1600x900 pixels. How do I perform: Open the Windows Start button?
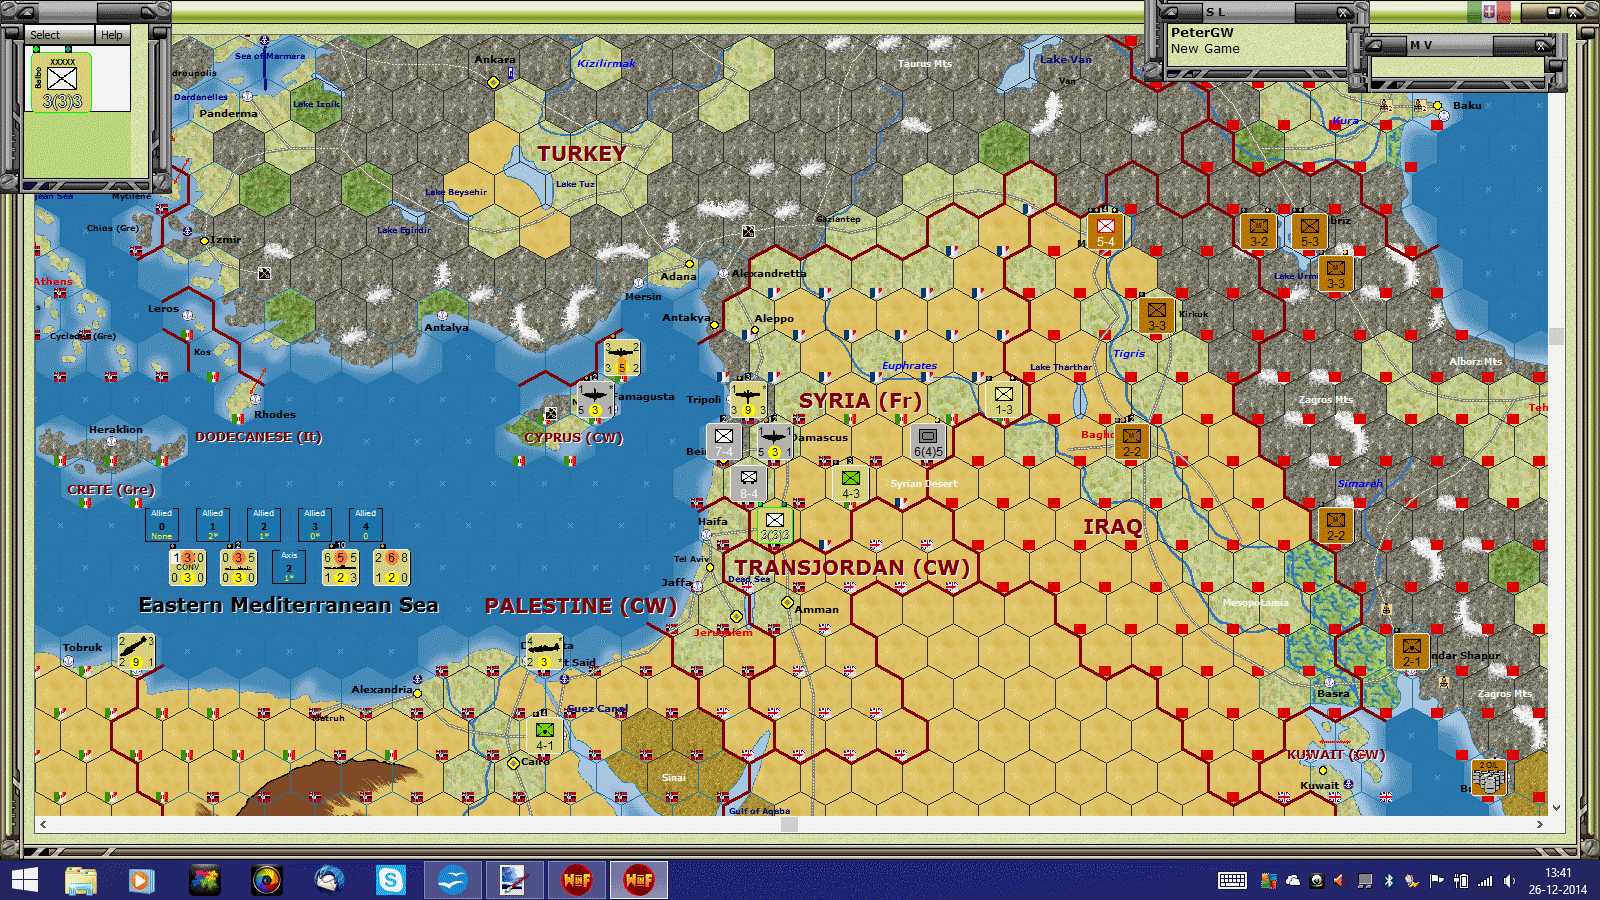24,880
